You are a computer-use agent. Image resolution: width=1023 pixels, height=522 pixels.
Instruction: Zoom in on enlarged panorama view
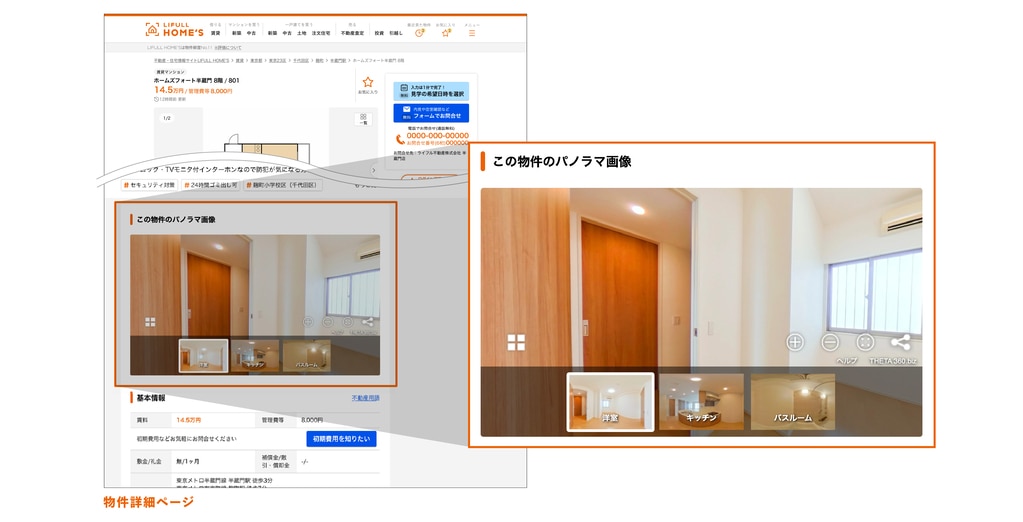(x=795, y=342)
